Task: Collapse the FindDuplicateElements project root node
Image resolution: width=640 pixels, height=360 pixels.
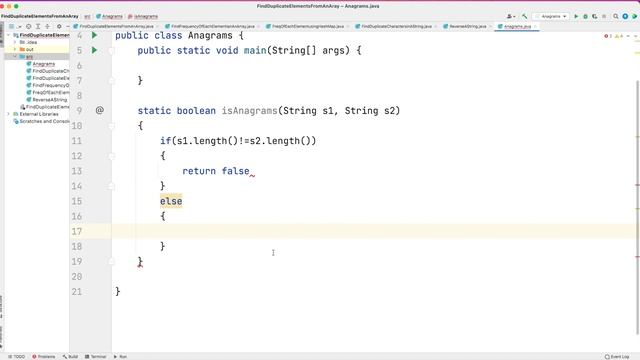Action: 9,35
